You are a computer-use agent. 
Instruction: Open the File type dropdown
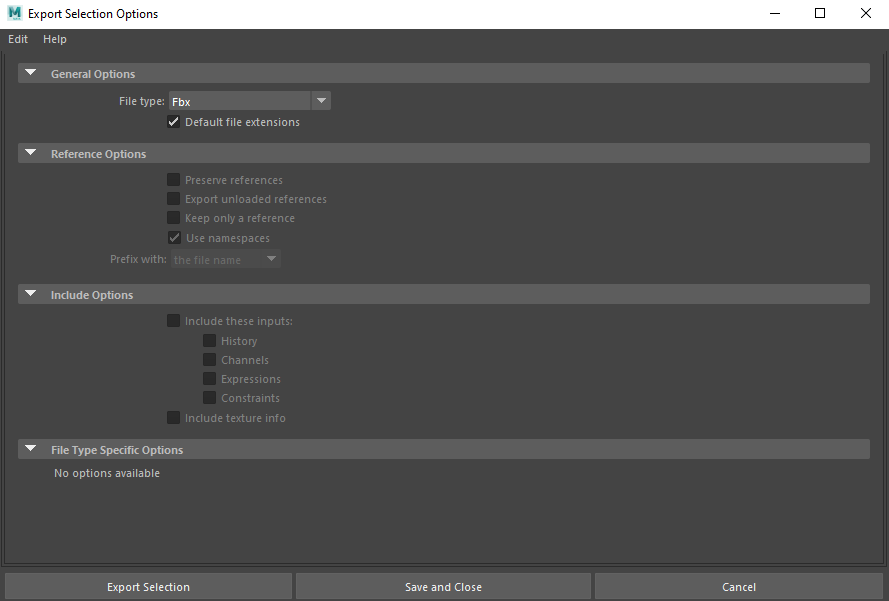click(x=321, y=100)
